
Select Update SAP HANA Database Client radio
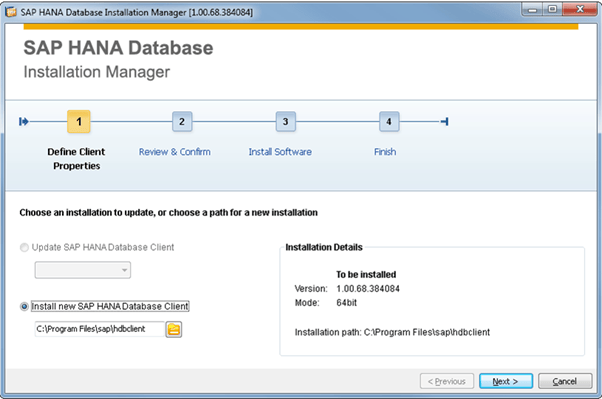(x=24, y=248)
